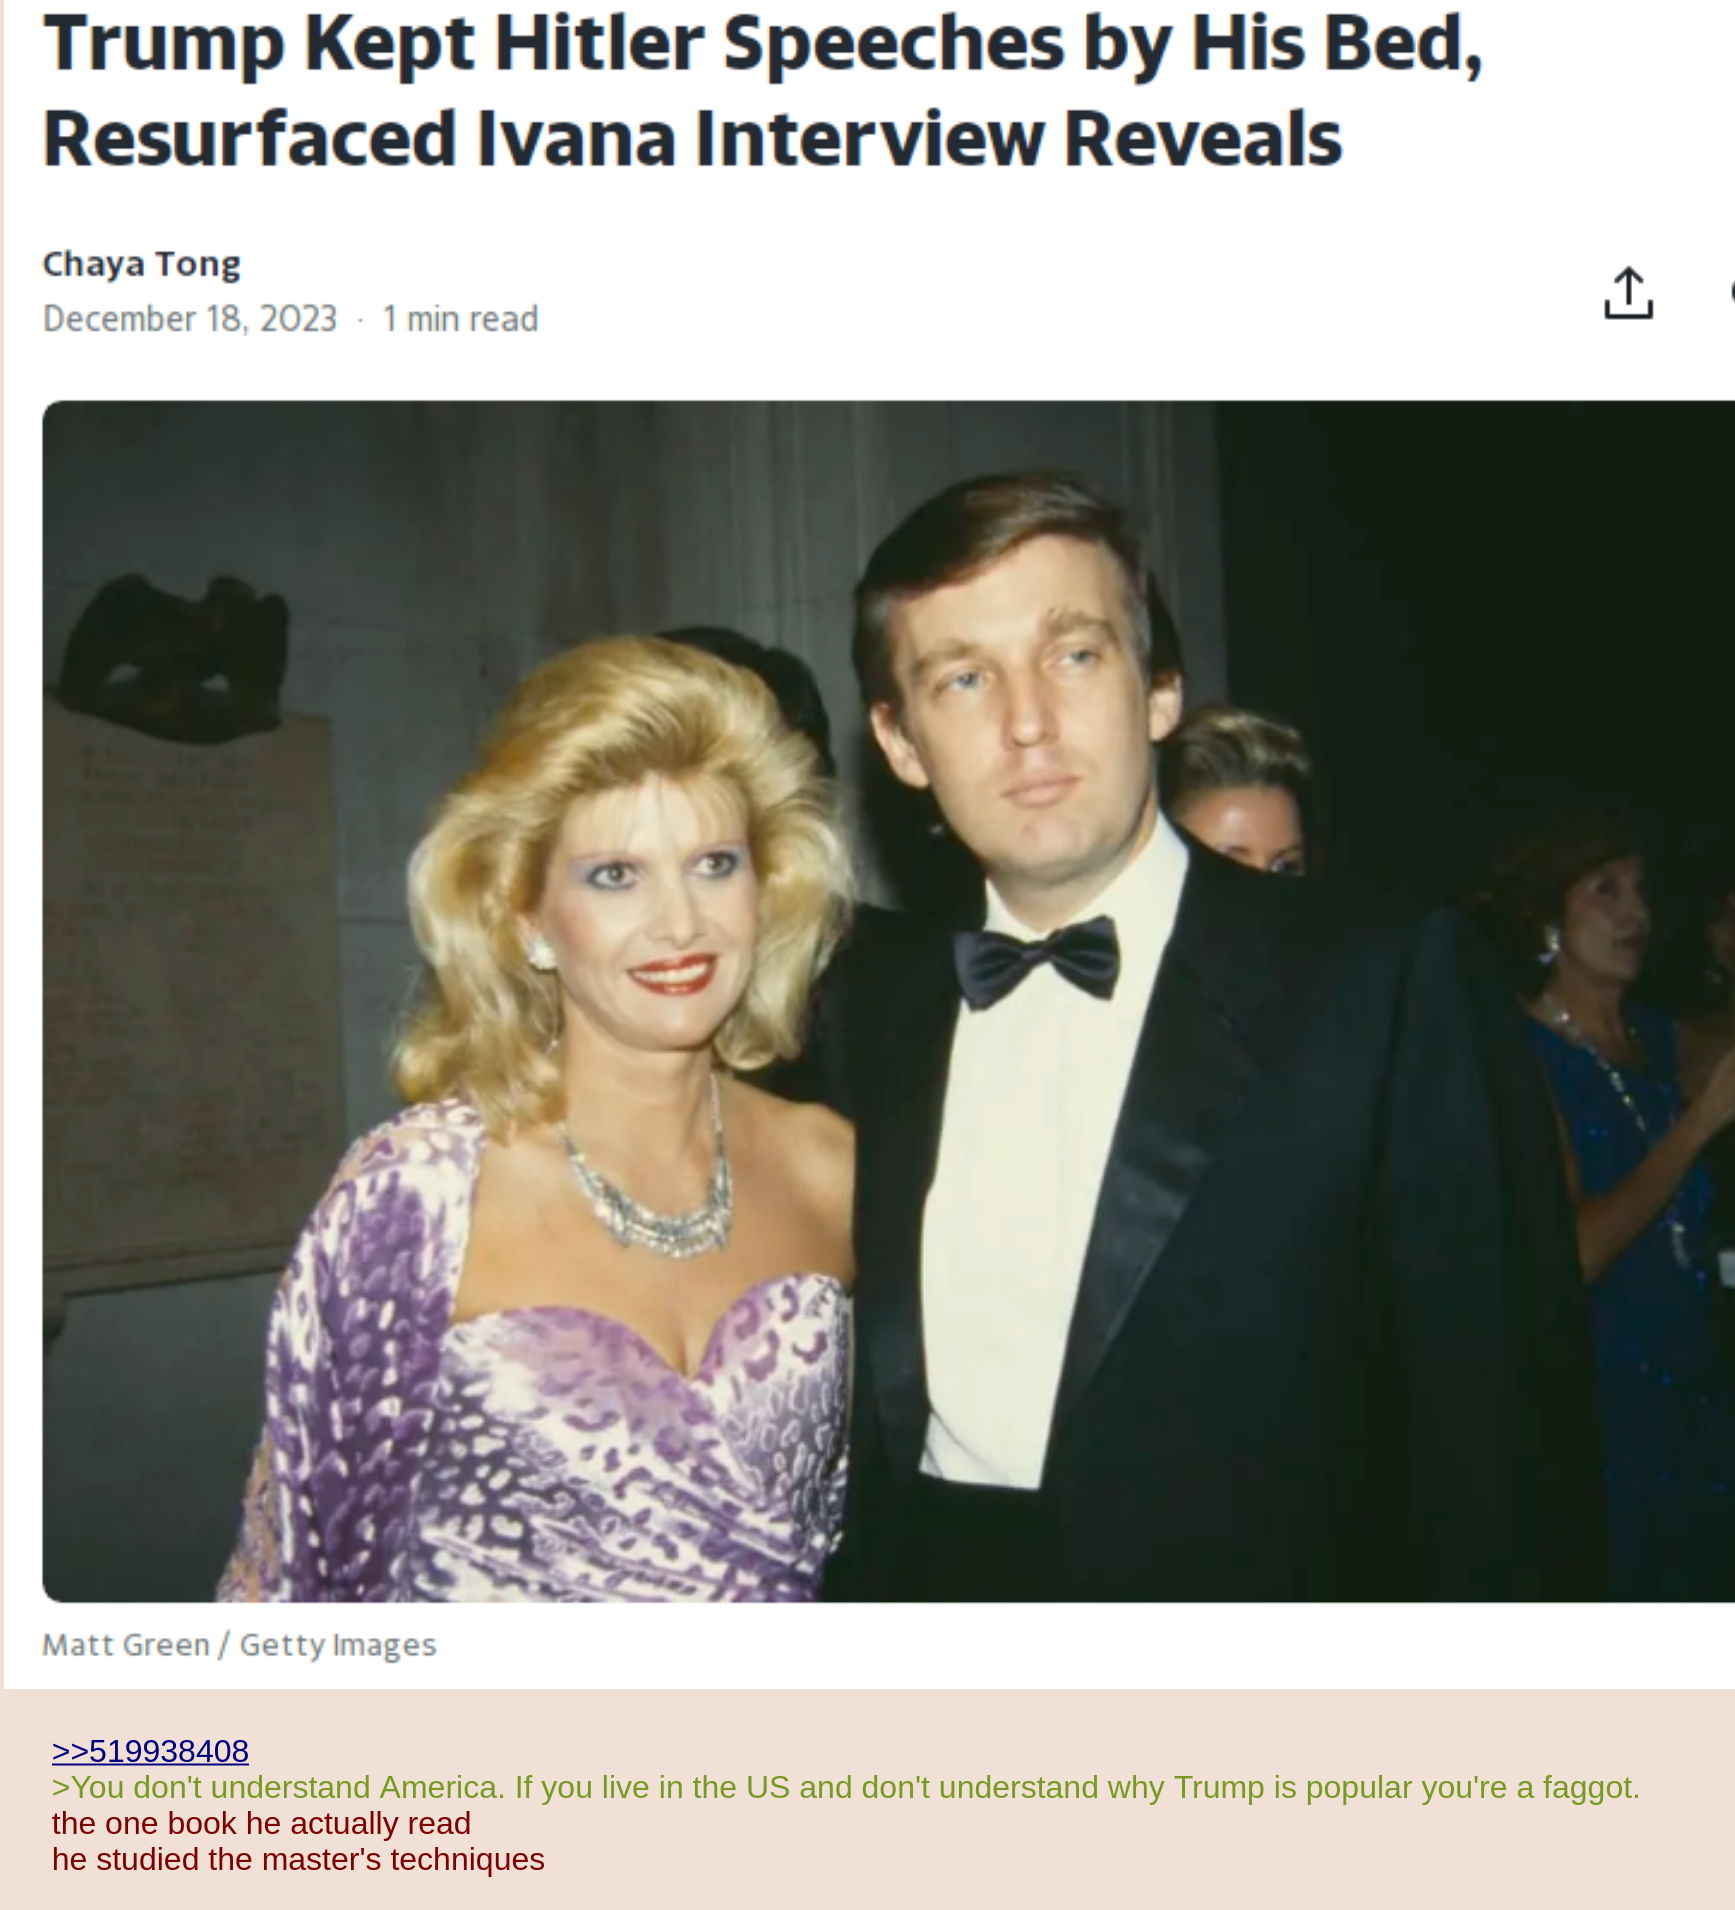Open the quoted post link >>519938408

pos(150,1750)
